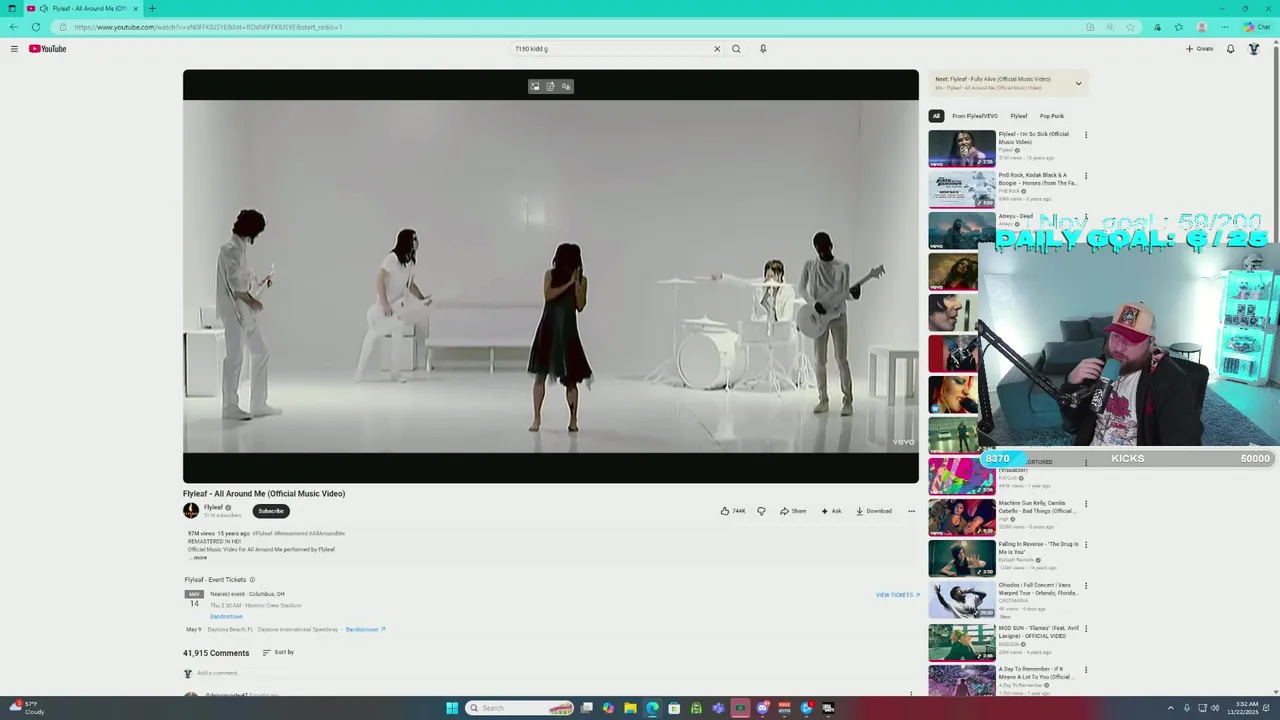Open options for A Day To Remember video
This screenshot has width=1280, height=720.
[1086, 670]
